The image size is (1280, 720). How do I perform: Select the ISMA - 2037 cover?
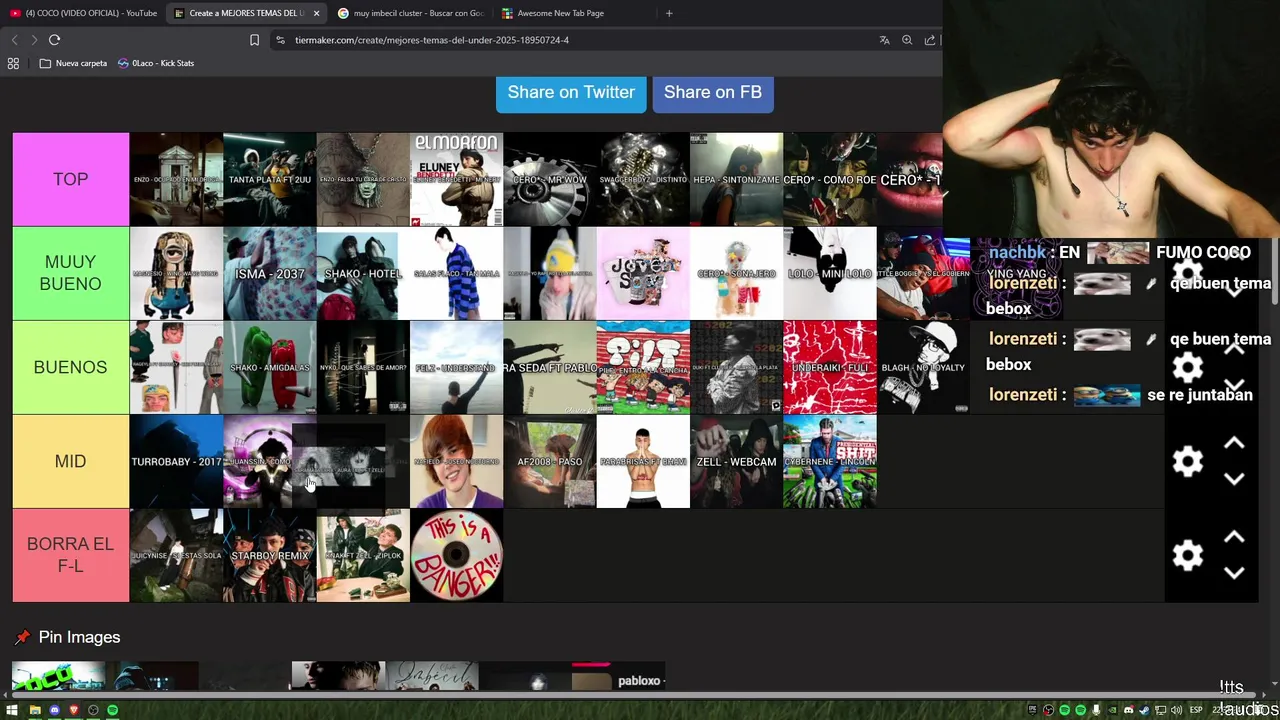pyautogui.click(x=270, y=273)
